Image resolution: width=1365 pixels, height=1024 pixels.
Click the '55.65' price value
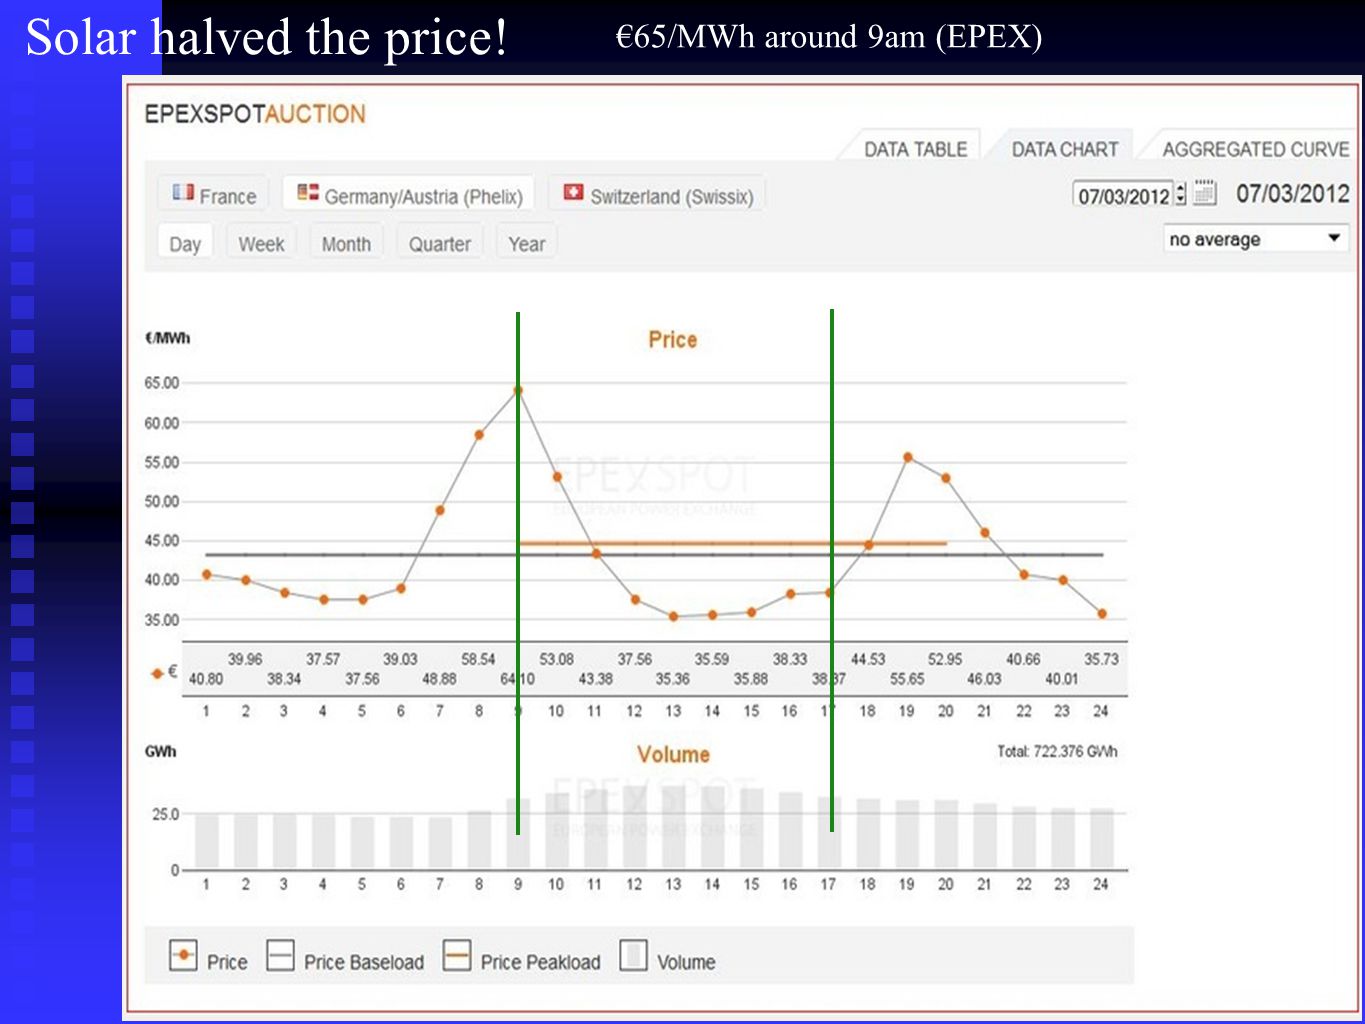click(x=907, y=679)
